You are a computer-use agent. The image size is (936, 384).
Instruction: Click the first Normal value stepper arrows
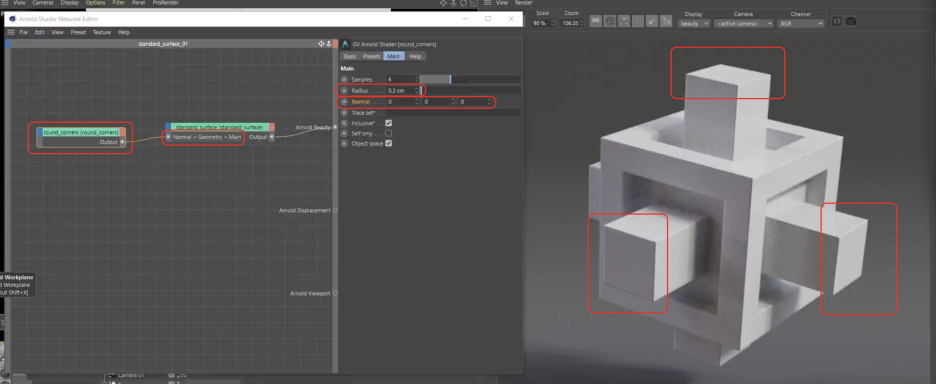click(417, 102)
